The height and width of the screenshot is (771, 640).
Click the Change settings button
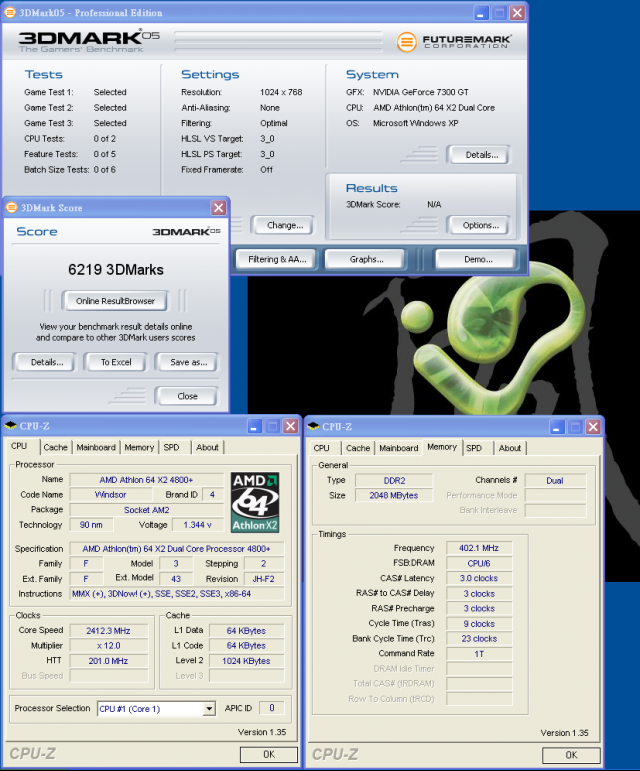(283, 225)
